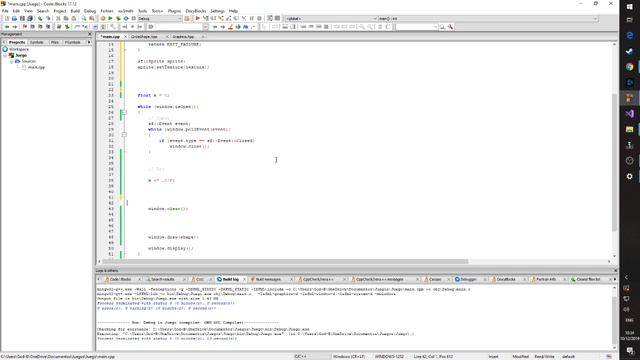
Task: Collapse the Sources folder node
Action: (x=11, y=61)
